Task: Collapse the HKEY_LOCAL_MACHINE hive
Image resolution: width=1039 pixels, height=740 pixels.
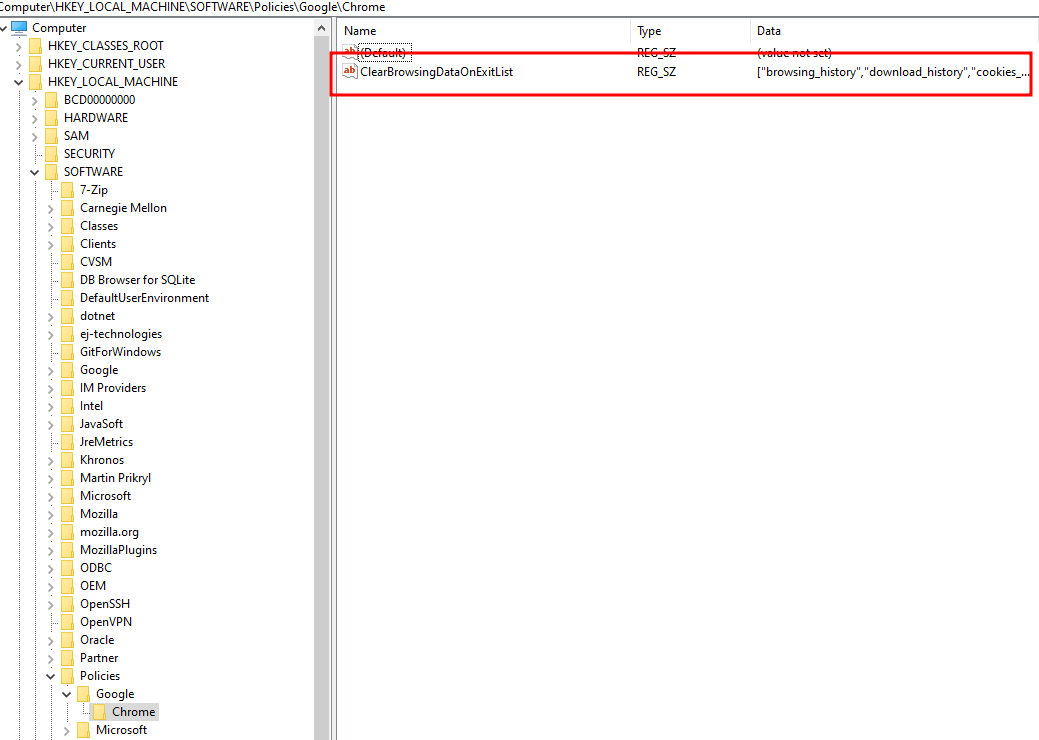Action: point(19,82)
